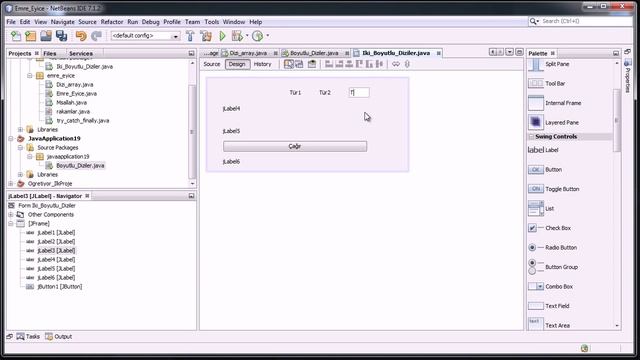
Task: Switch to the Files tab
Action: coord(50,53)
